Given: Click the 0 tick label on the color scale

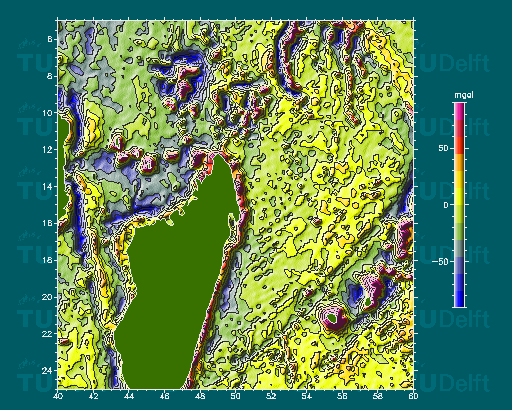Looking at the screenshot, I should point(446,205).
